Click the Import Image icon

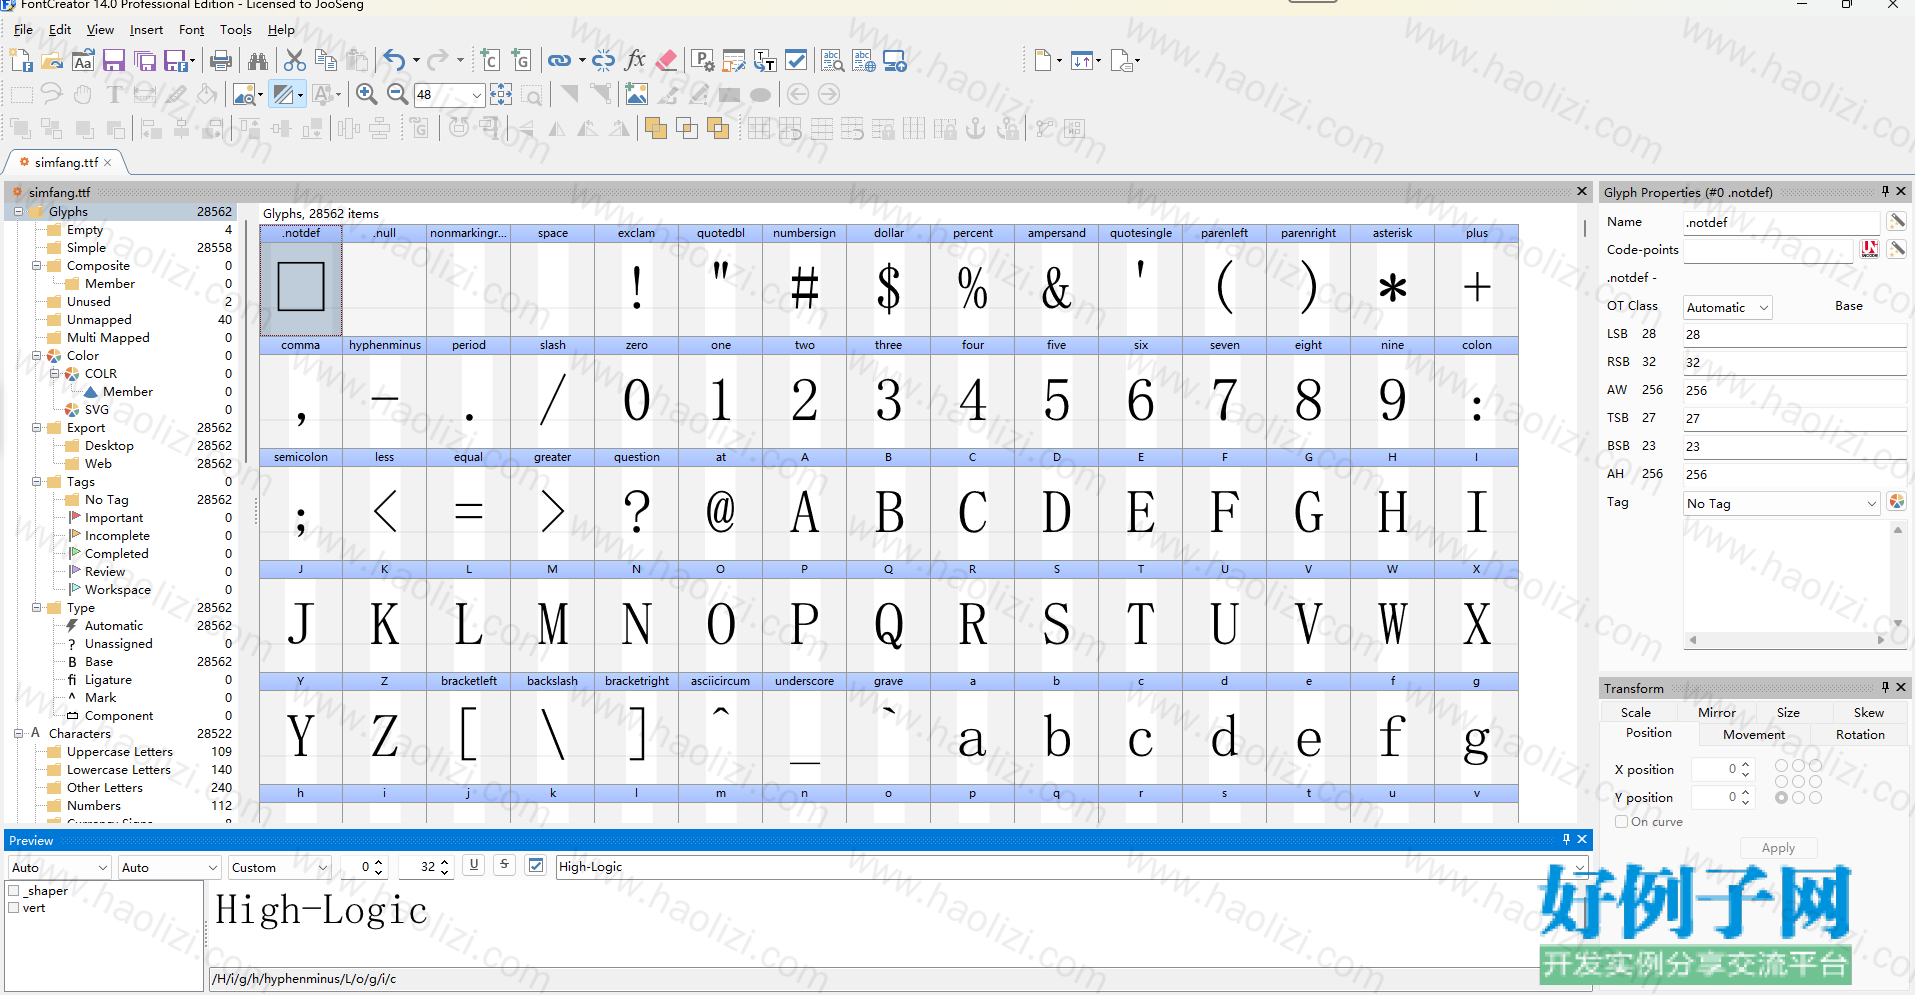636,95
